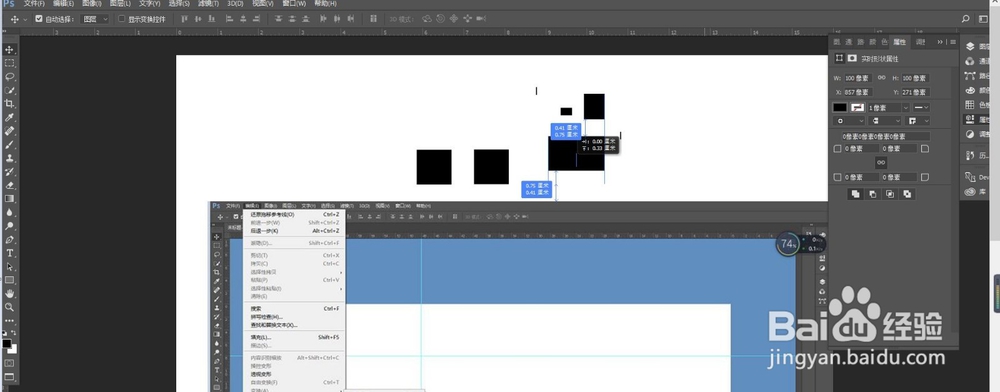Select the Move tool in left toolbar

click(10, 50)
